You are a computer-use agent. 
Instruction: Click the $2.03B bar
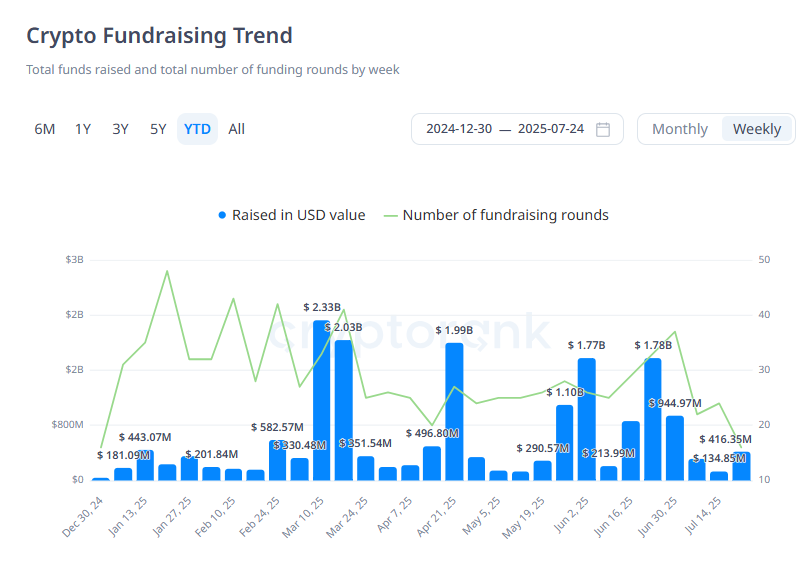[343, 410]
